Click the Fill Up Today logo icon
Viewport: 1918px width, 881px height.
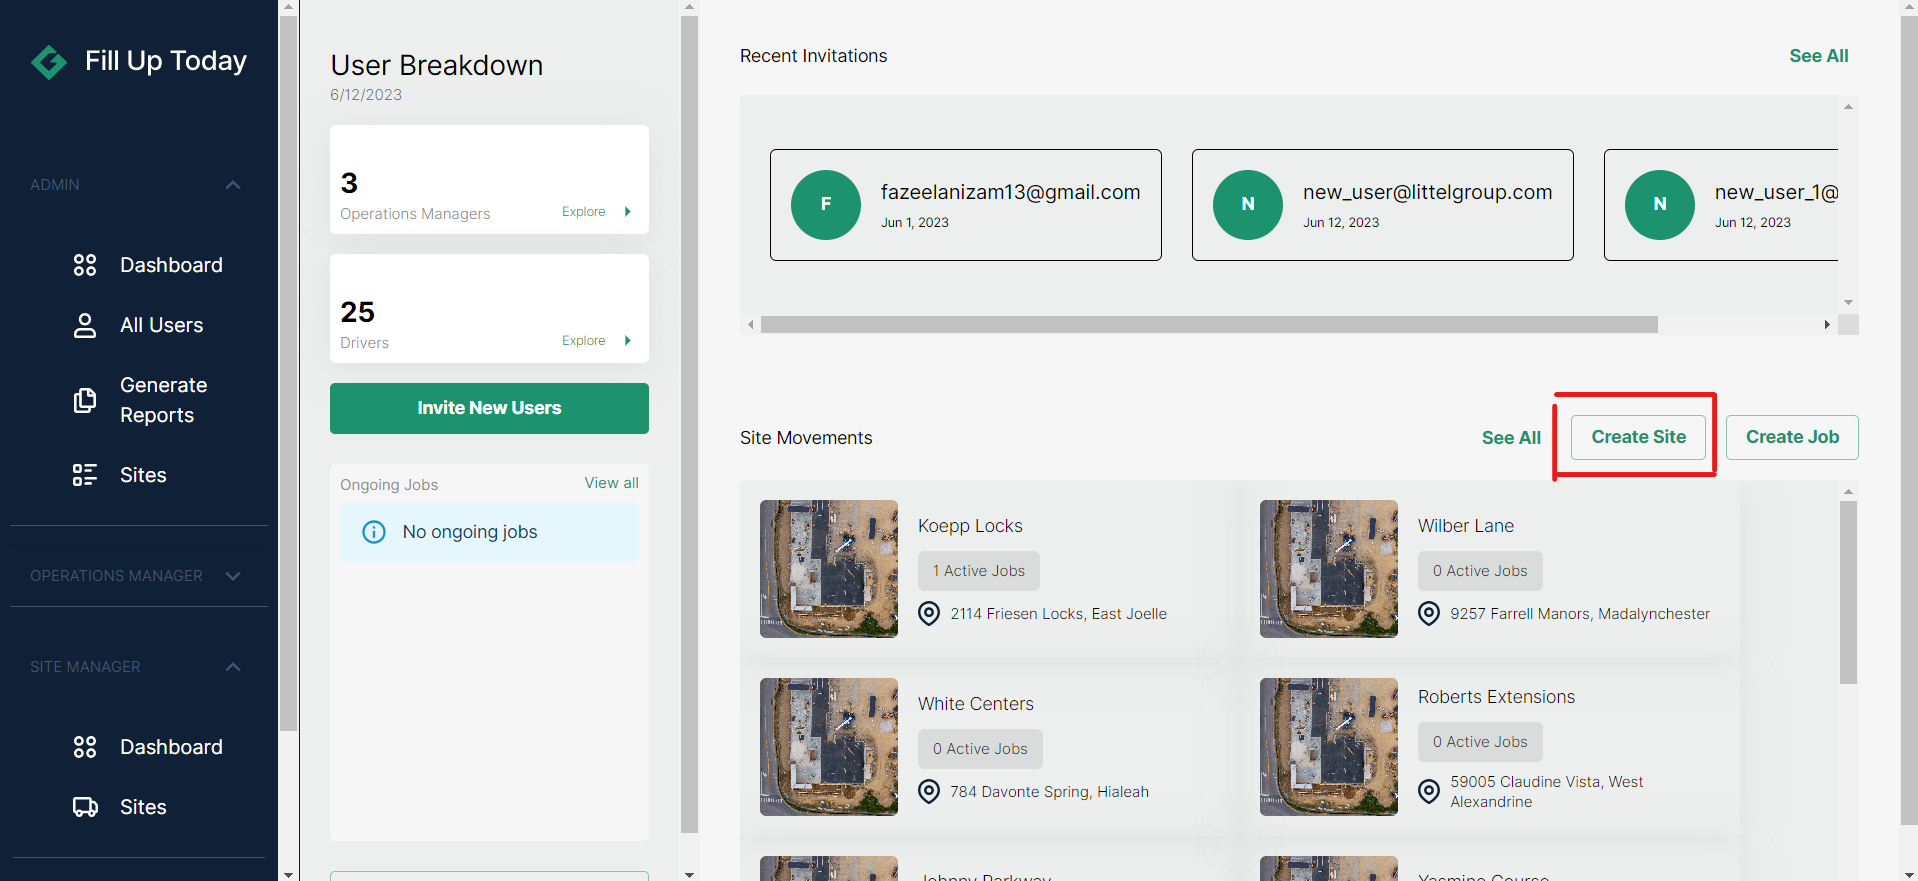(48, 62)
